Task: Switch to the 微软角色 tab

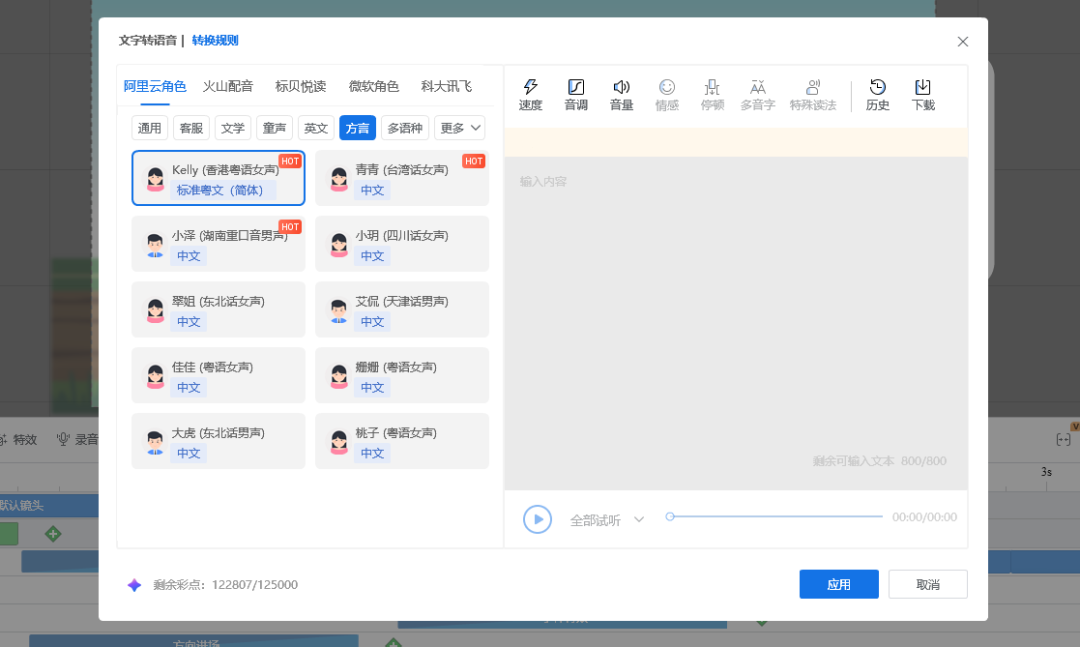Action: (374, 86)
